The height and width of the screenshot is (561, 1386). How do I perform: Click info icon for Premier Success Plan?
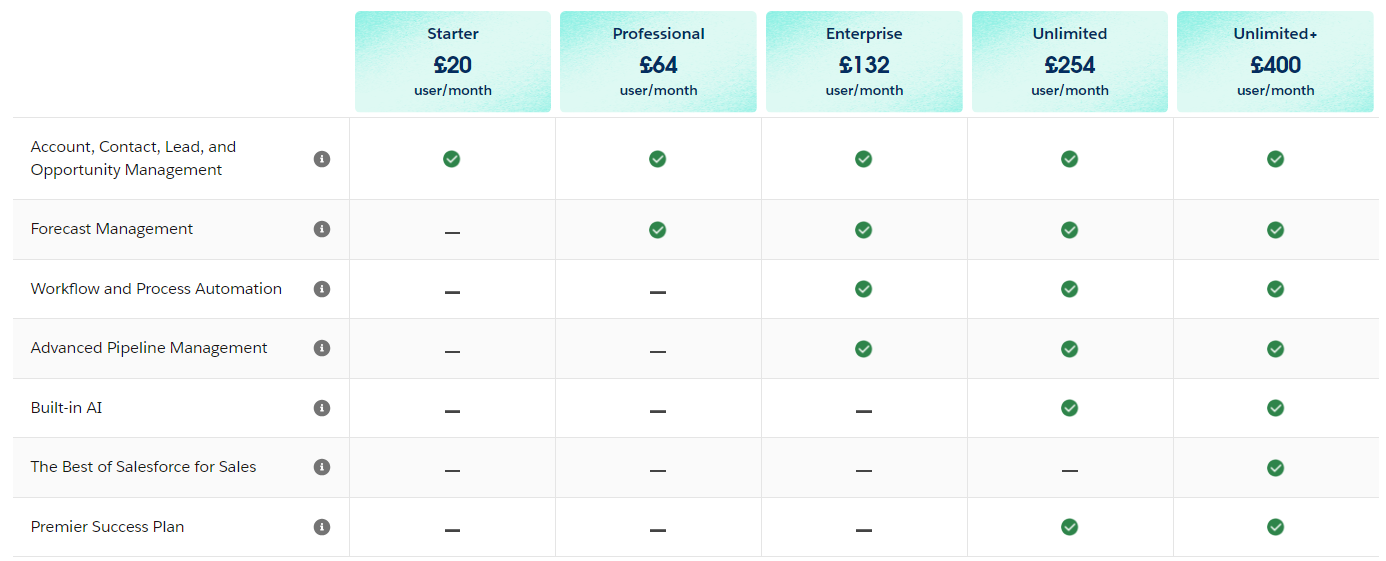(x=322, y=527)
